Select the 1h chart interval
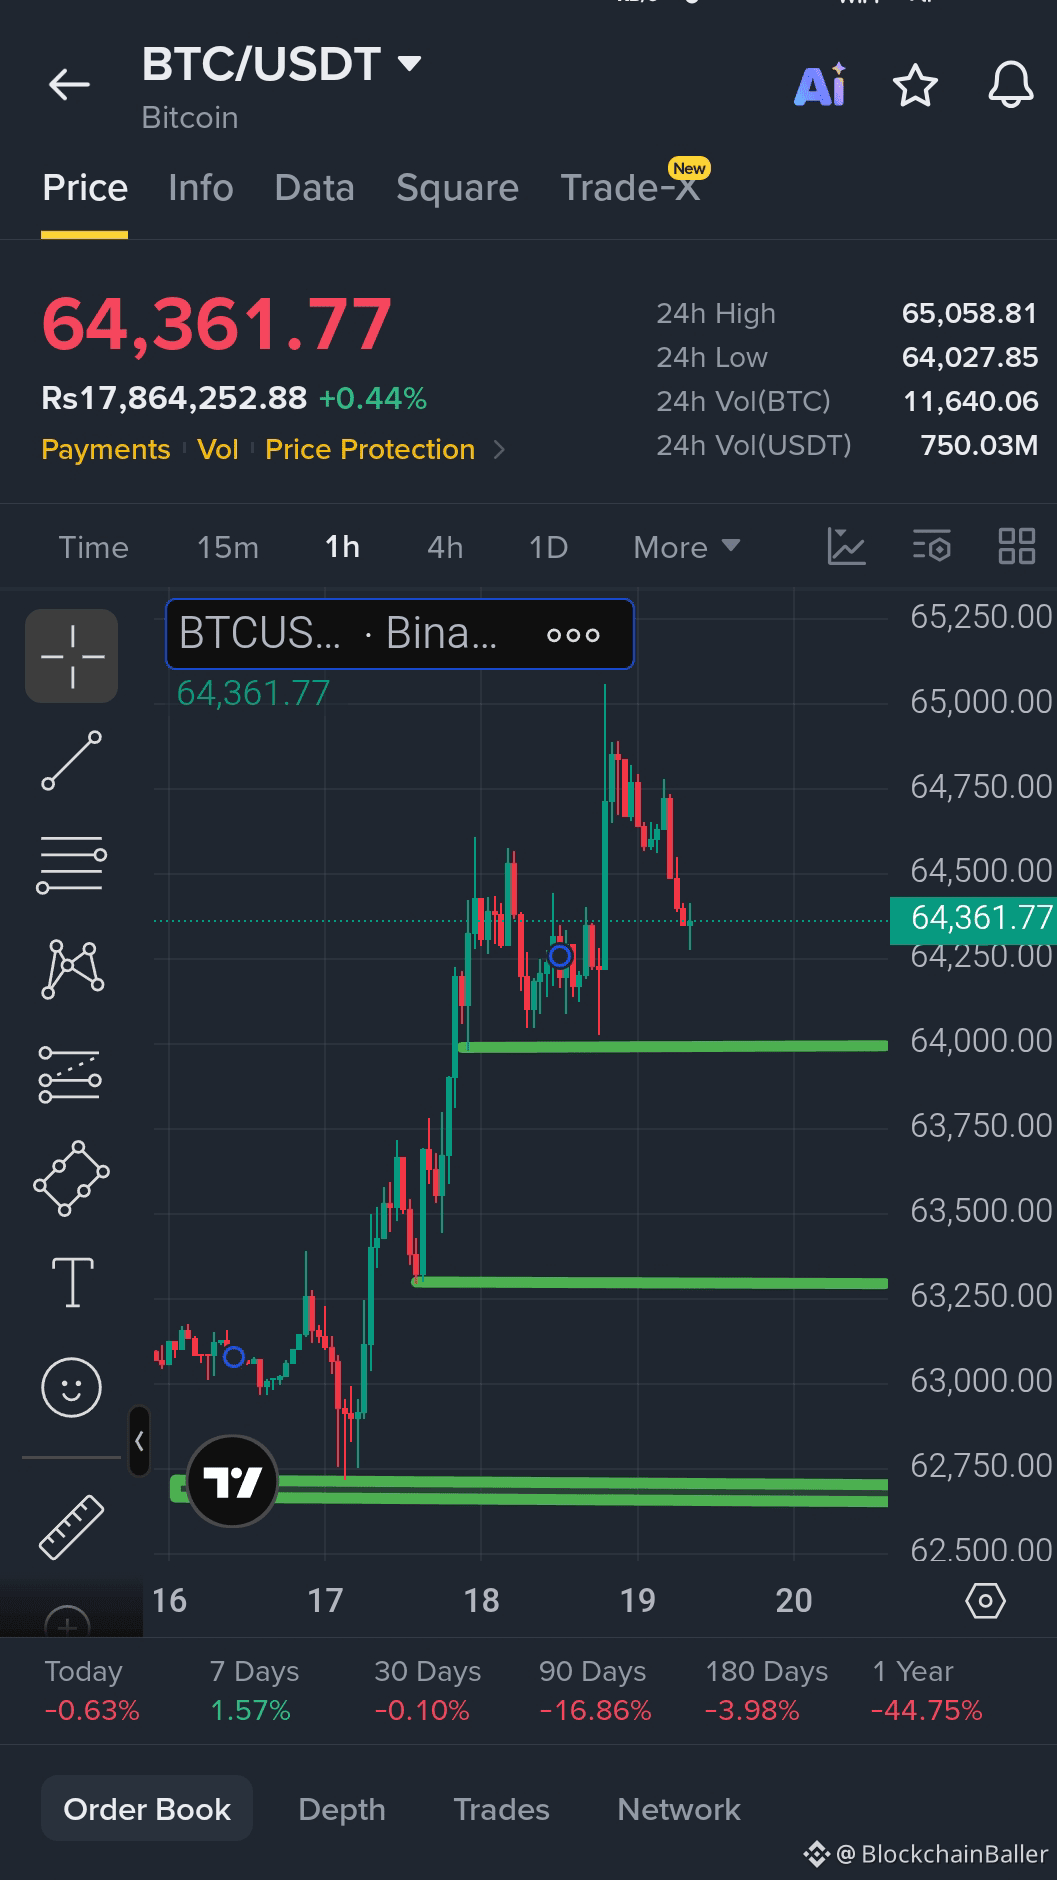This screenshot has height=1880, width=1057. click(x=342, y=547)
